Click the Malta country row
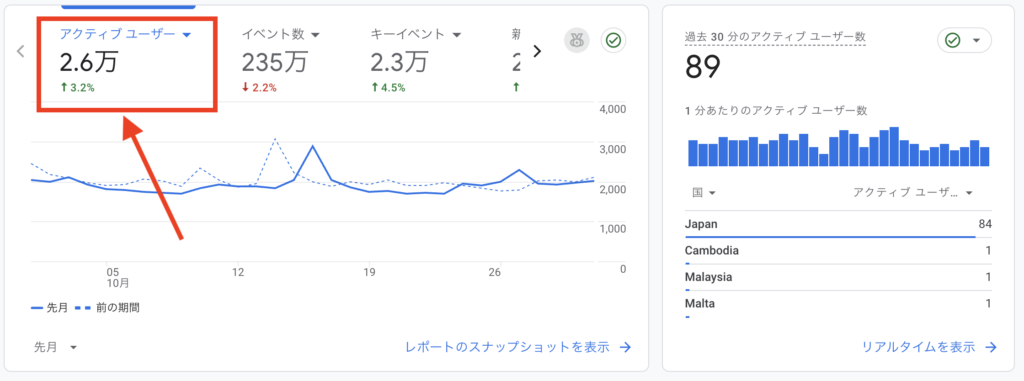Screen dimensions: 1024x381 tap(839, 305)
